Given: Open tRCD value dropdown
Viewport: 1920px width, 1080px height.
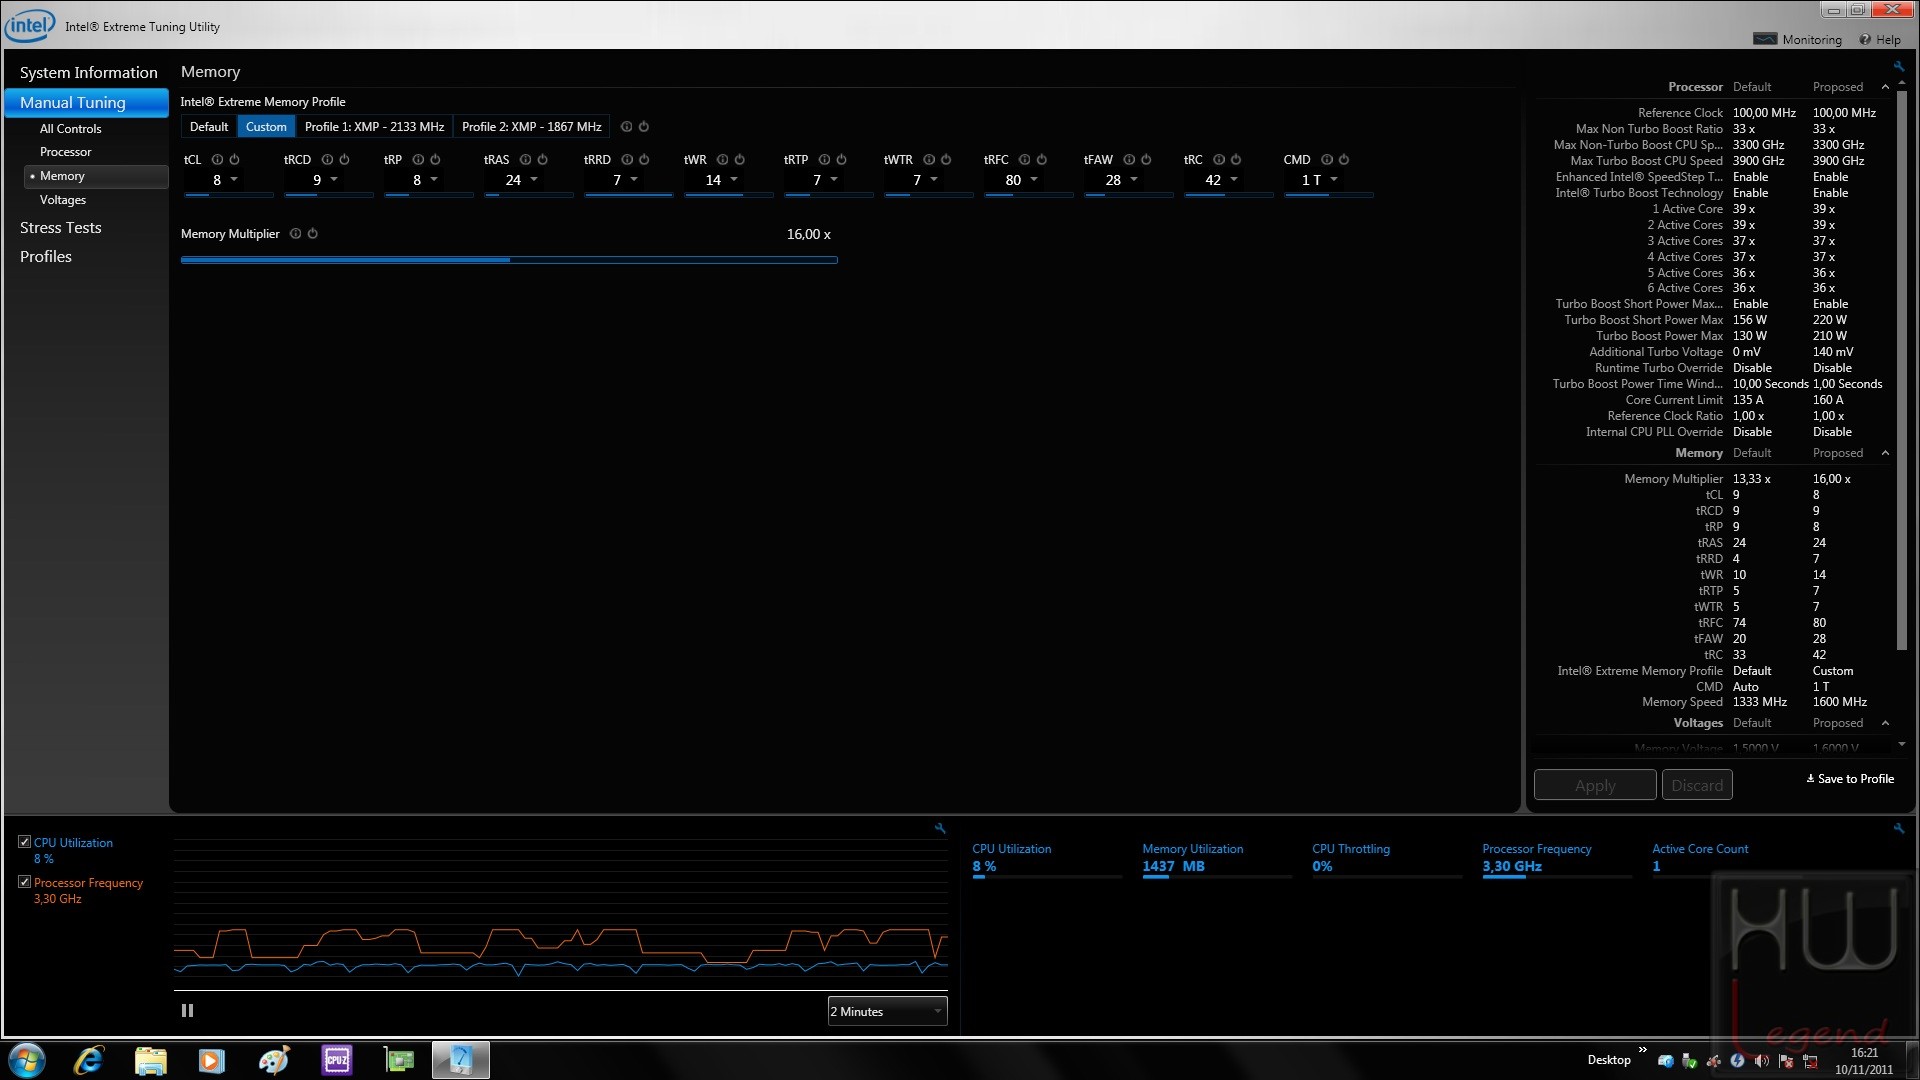Looking at the screenshot, I should click(x=334, y=180).
